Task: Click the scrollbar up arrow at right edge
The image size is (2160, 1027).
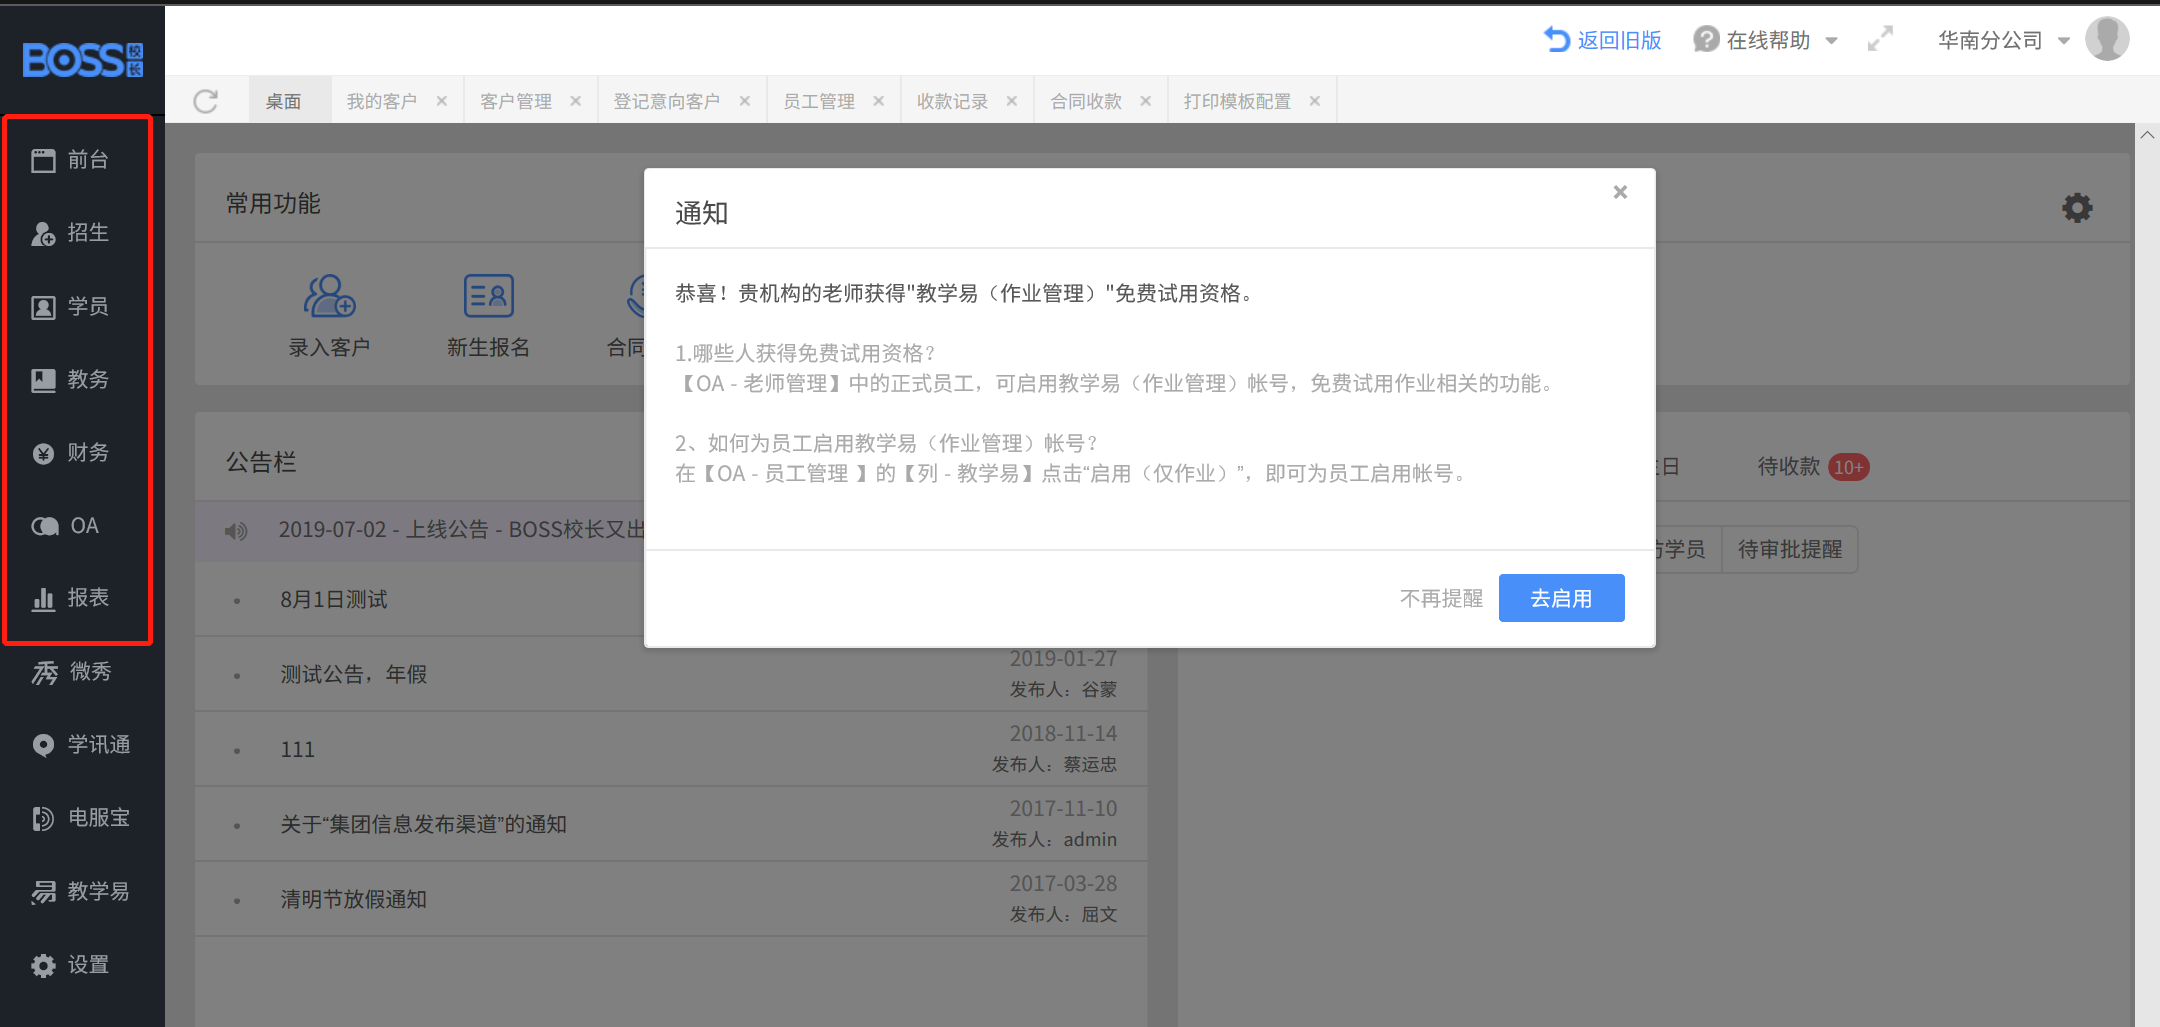Action: (x=2147, y=135)
